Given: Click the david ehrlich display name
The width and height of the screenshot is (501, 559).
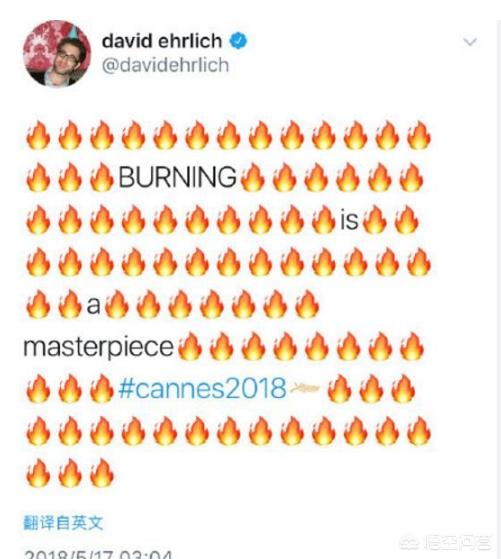Looking at the screenshot, I should [x=162, y=41].
